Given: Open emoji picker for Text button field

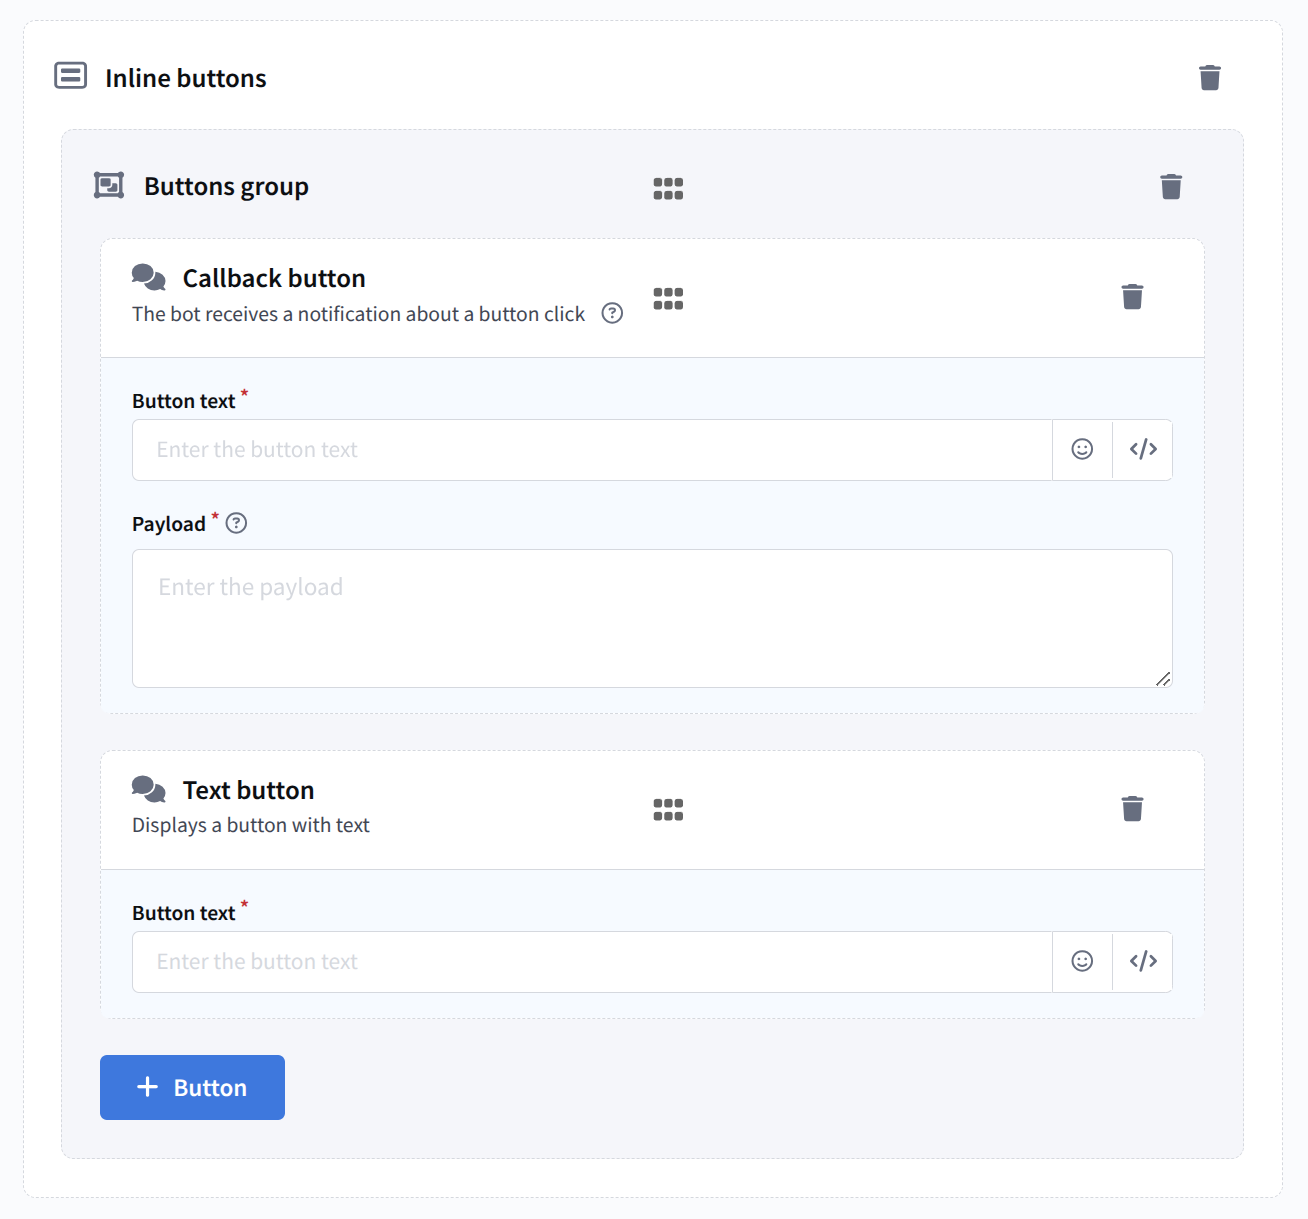Looking at the screenshot, I should coord(1082,962).
